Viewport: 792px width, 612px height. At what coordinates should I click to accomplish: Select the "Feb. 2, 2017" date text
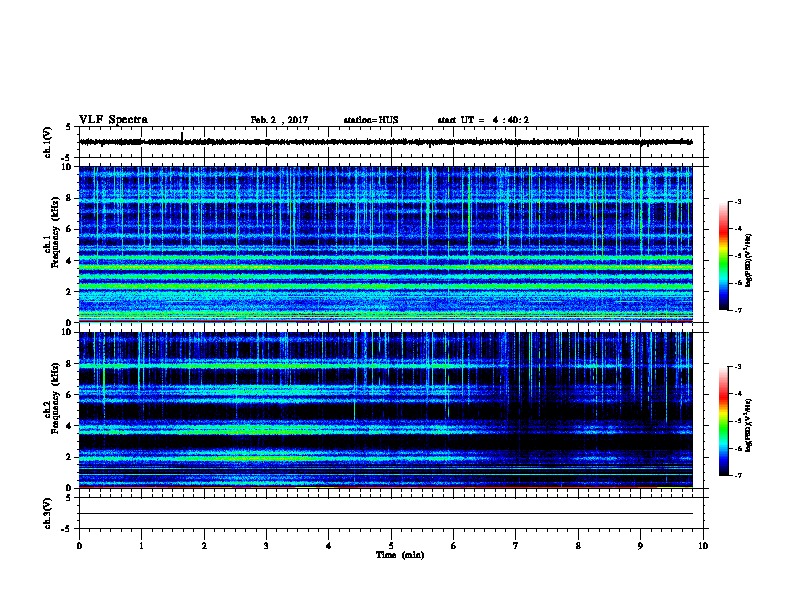click(279, 120)
